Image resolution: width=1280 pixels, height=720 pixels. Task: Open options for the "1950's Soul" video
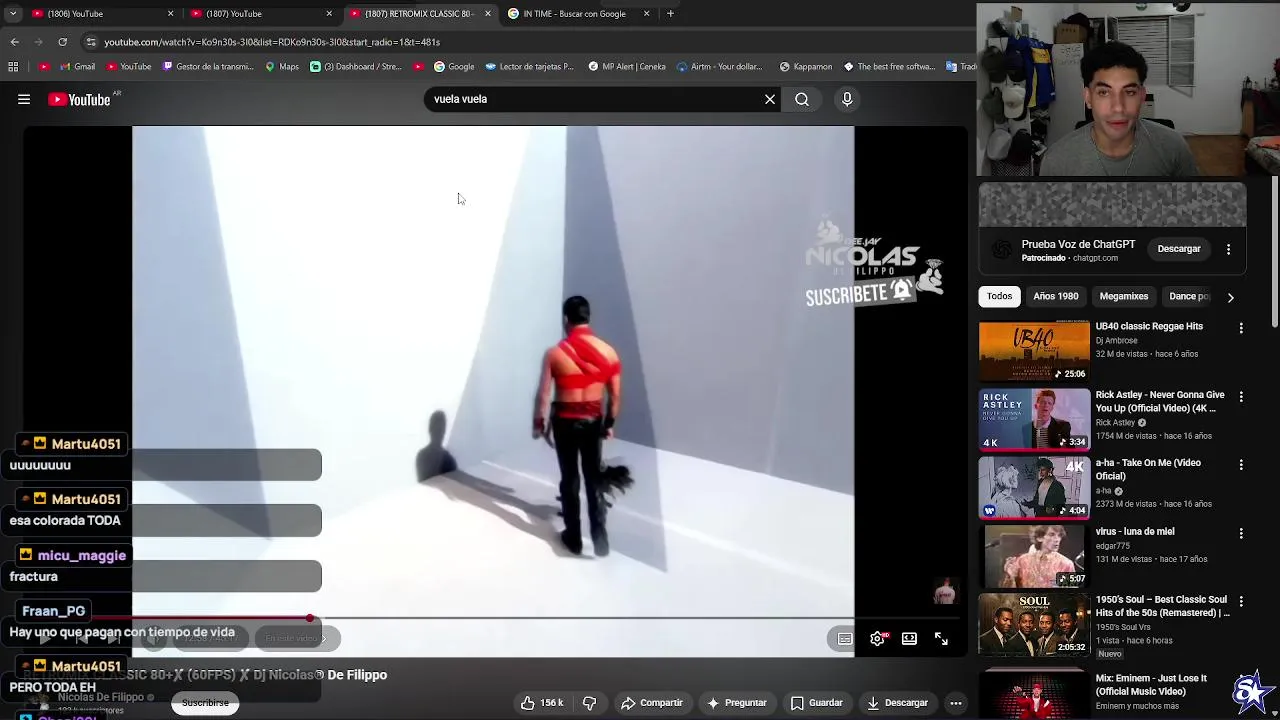1241,601
